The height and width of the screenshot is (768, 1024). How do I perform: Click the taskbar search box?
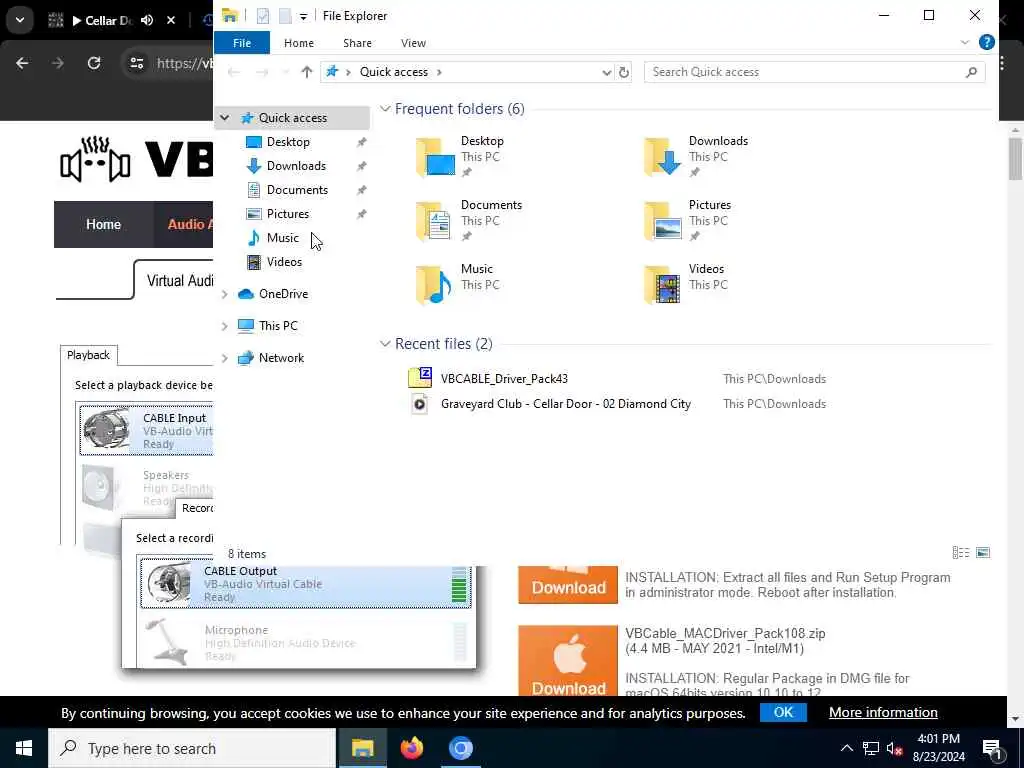pos(192,748)
